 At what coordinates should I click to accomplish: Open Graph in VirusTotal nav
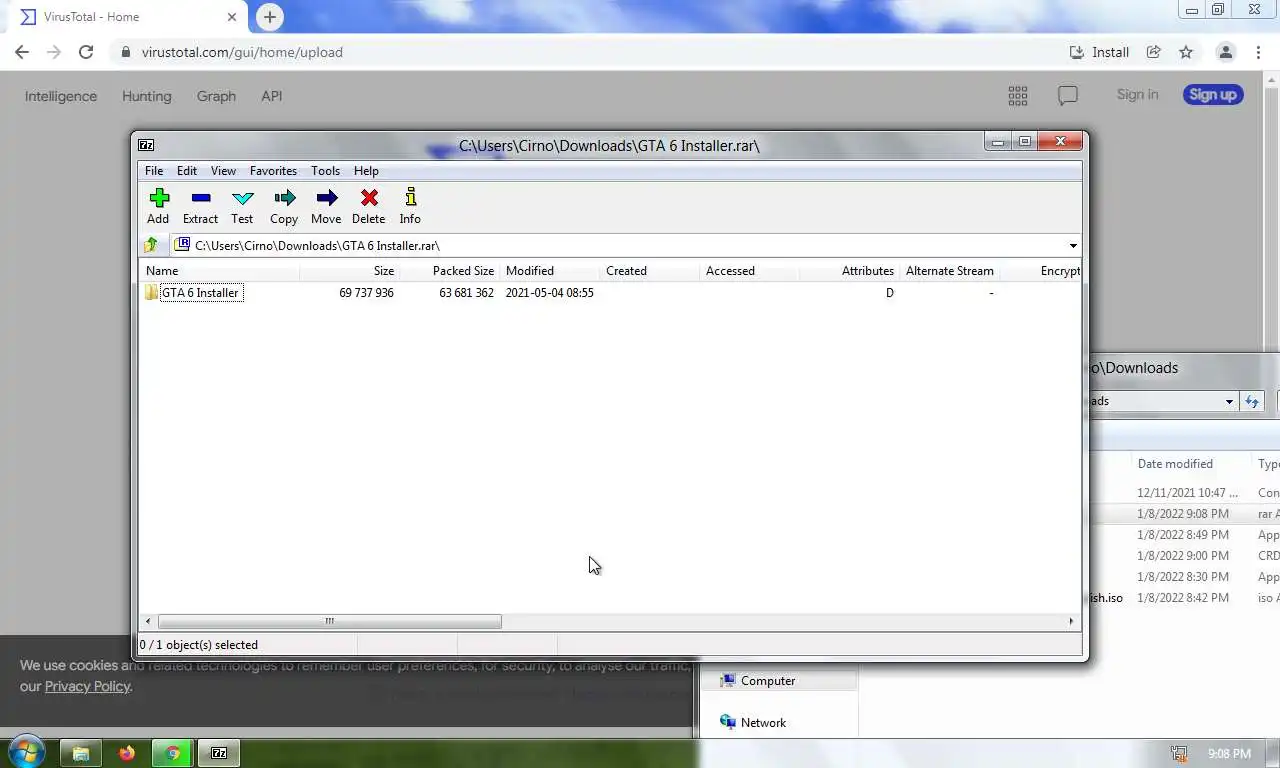point(216,96)
